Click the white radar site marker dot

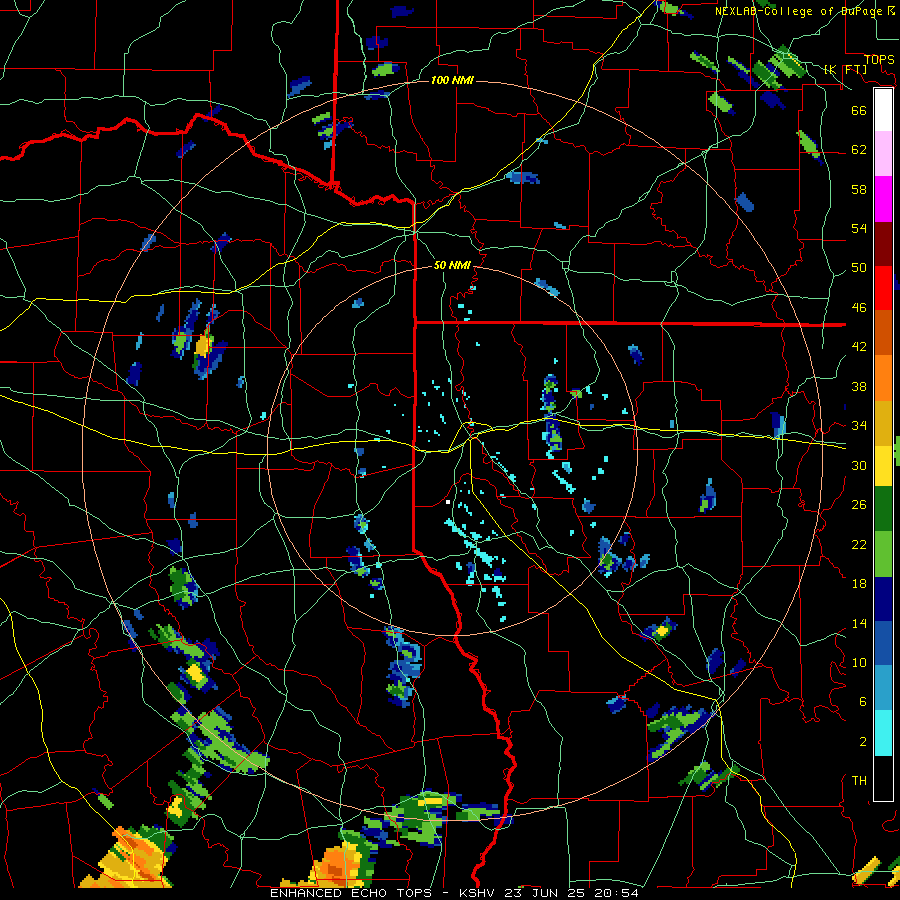[448, 502]
